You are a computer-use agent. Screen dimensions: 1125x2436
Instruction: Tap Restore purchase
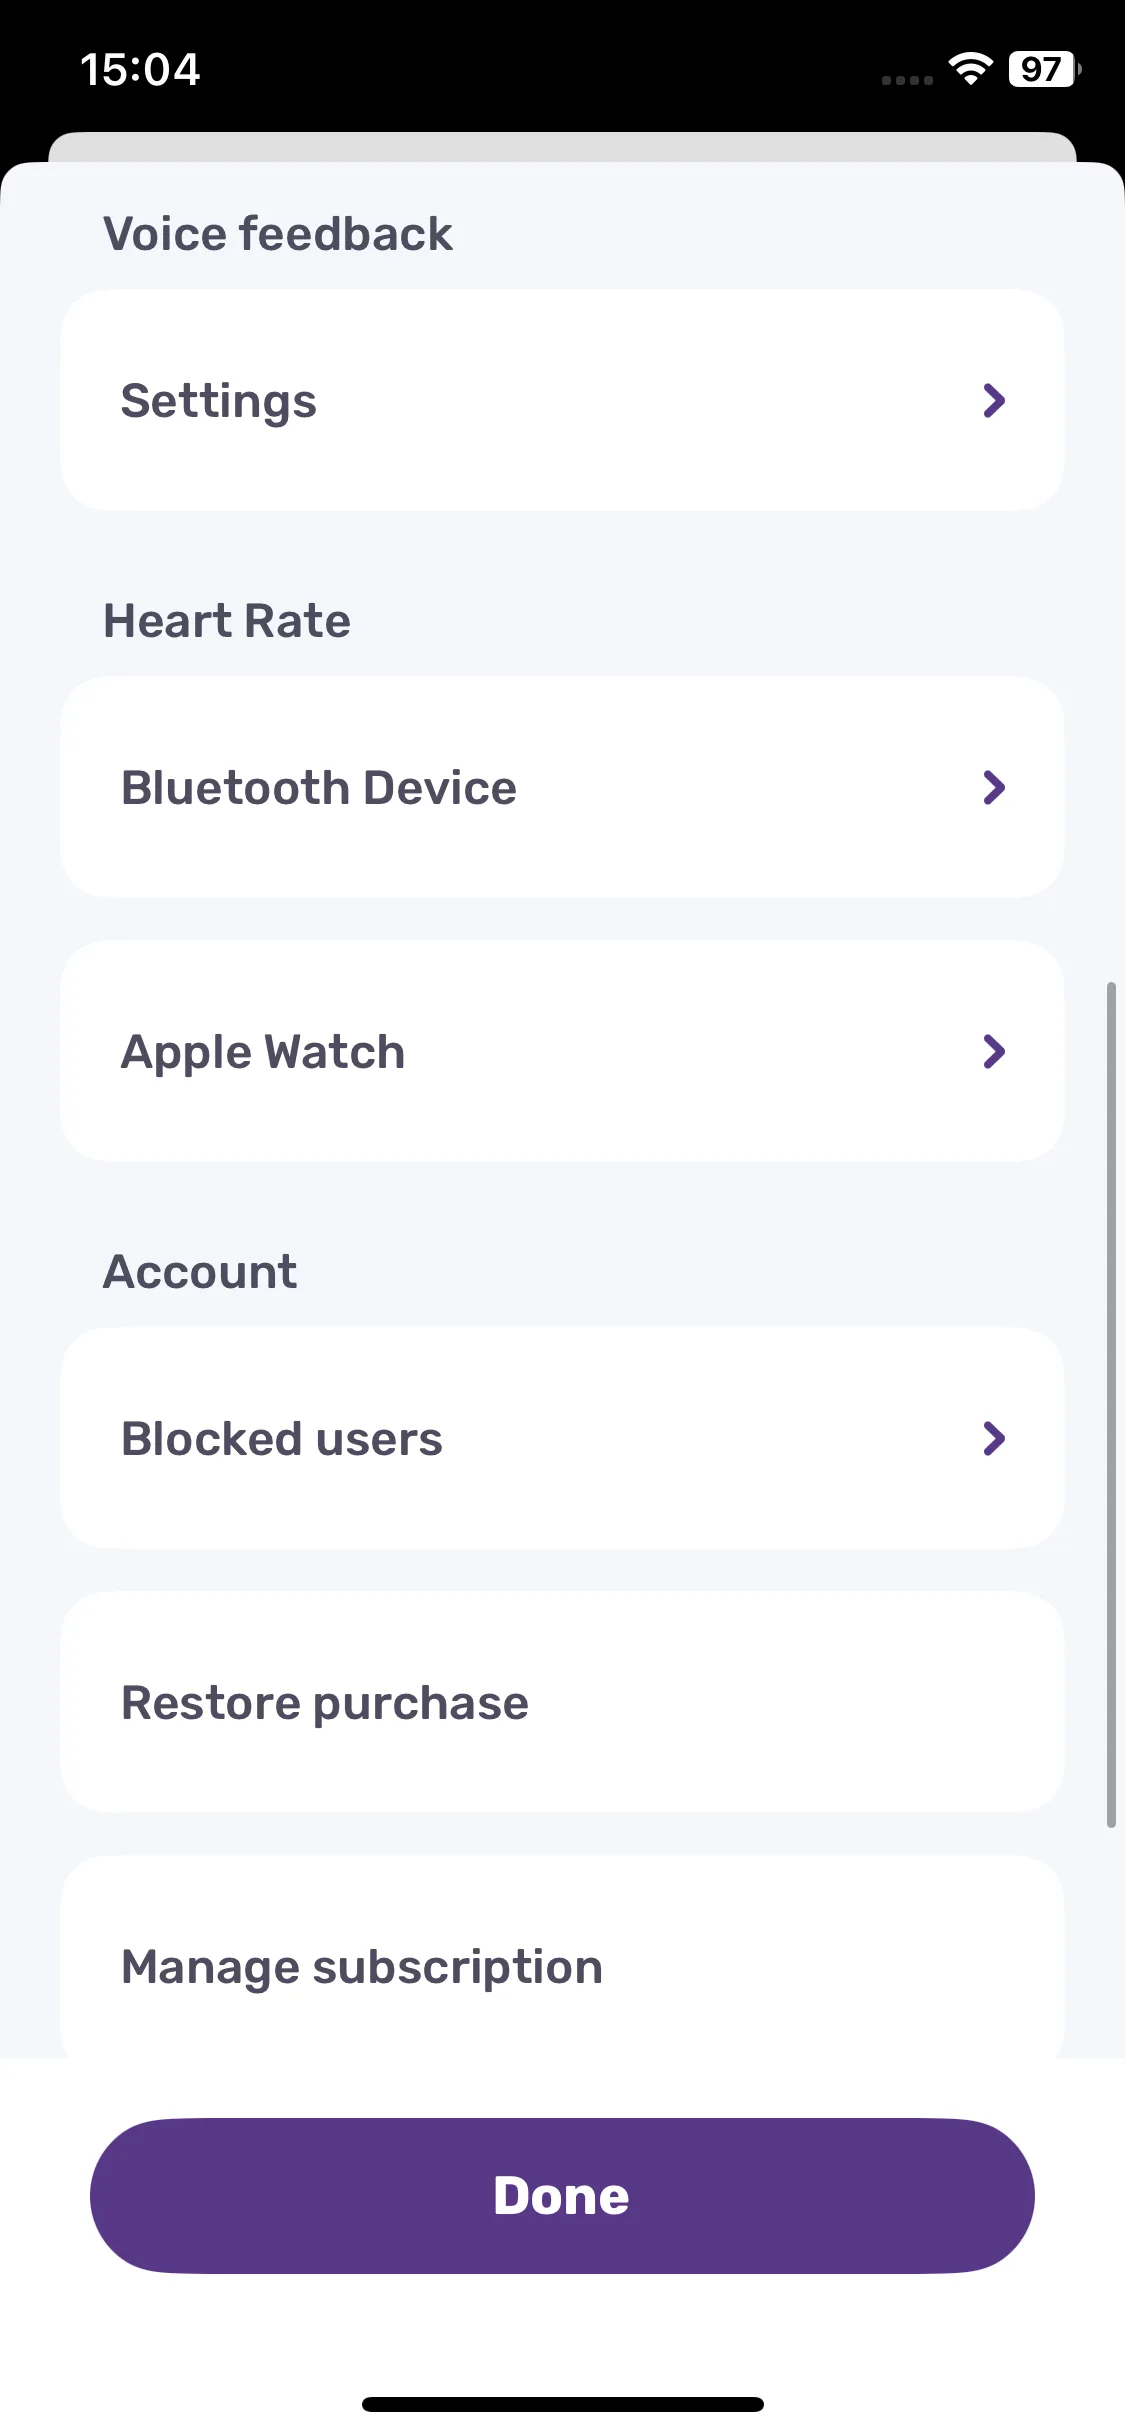click(x=562, y=1703)
